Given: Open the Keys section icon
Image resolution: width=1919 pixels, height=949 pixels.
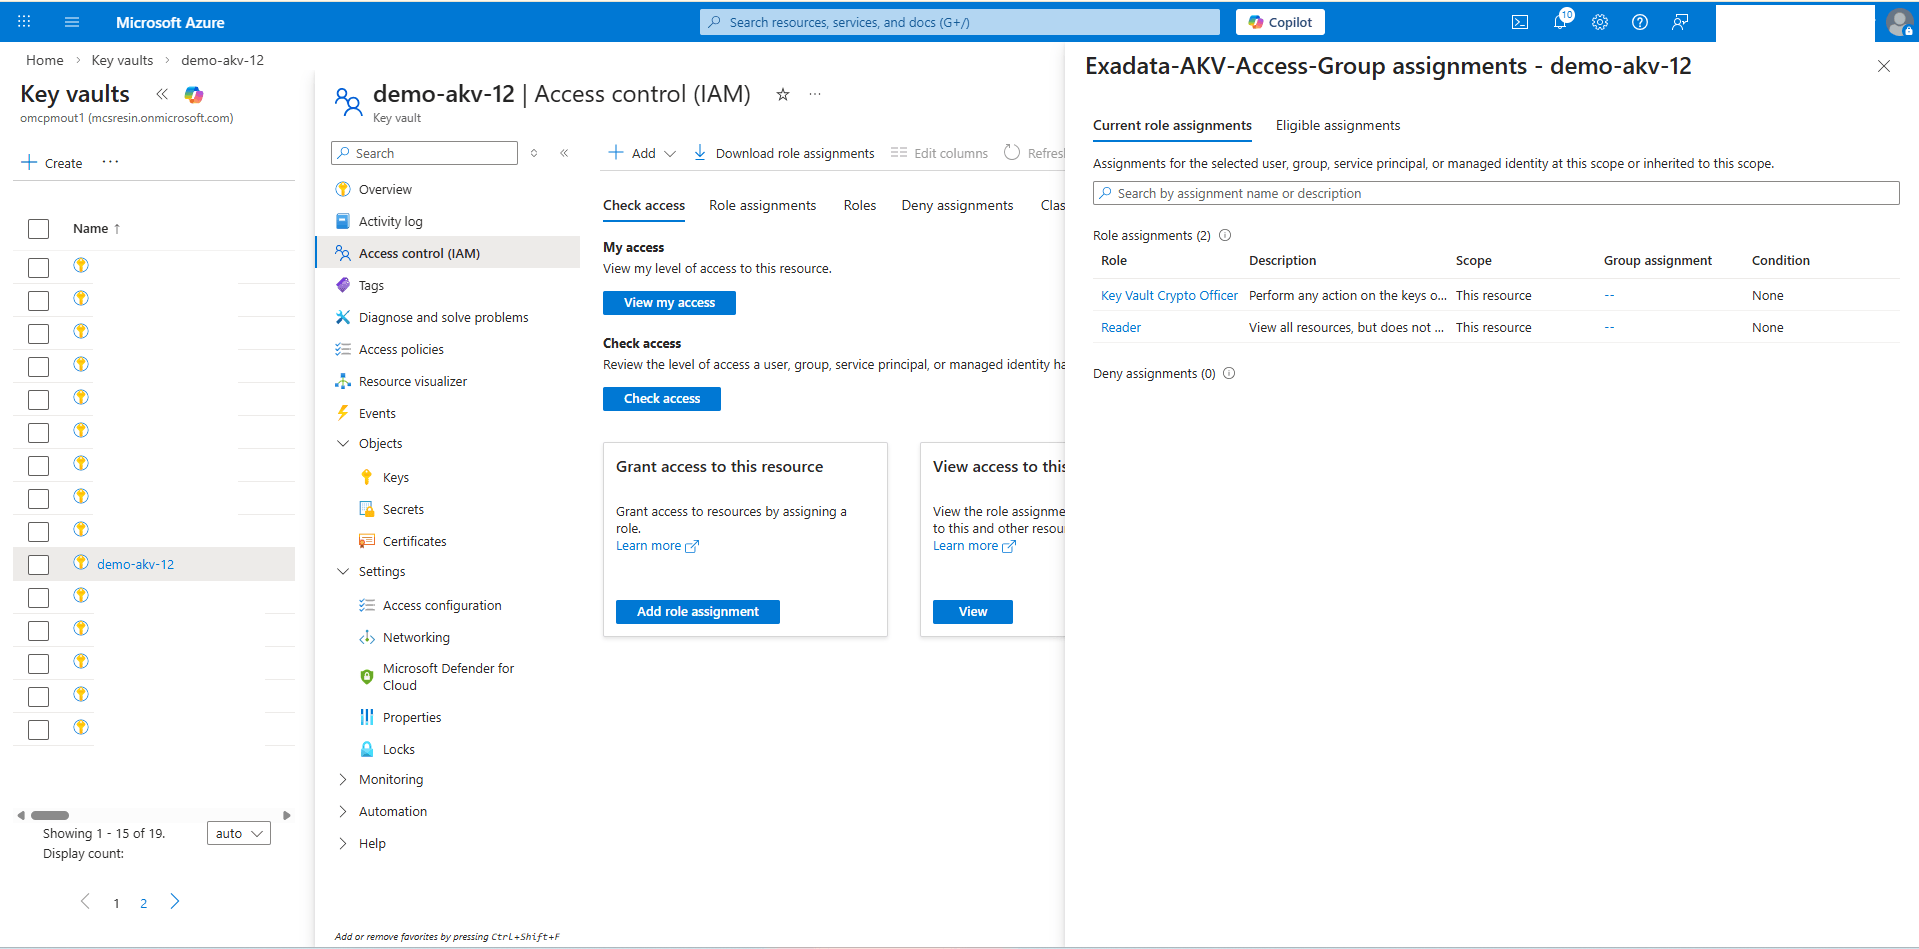Looking at the screenshot, I should pyautogui.click(x=367, y=477).
